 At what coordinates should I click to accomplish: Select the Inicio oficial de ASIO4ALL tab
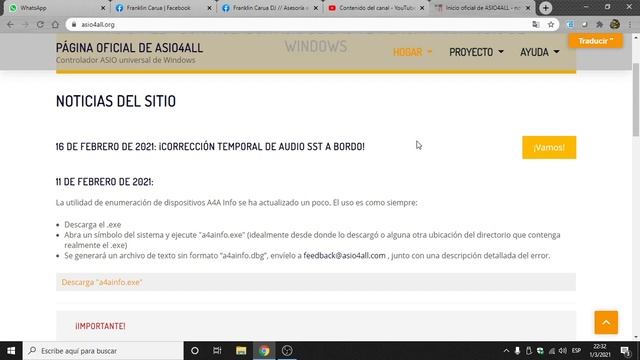(x=482, y=8)
